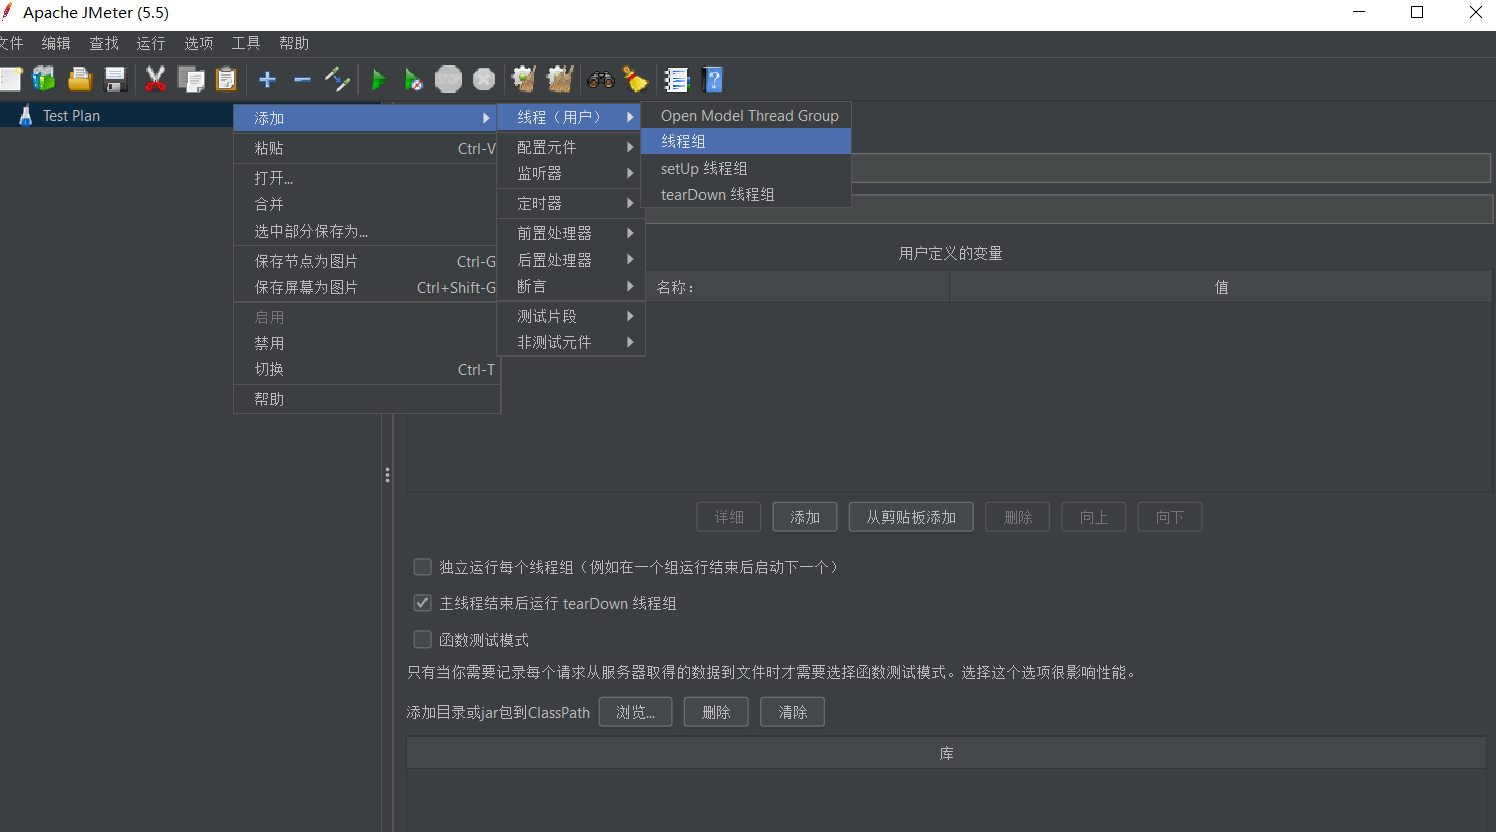Expand all nodes with plus icon
The width and height of the screenshot is (1496, 832).
tap(267, 79)
